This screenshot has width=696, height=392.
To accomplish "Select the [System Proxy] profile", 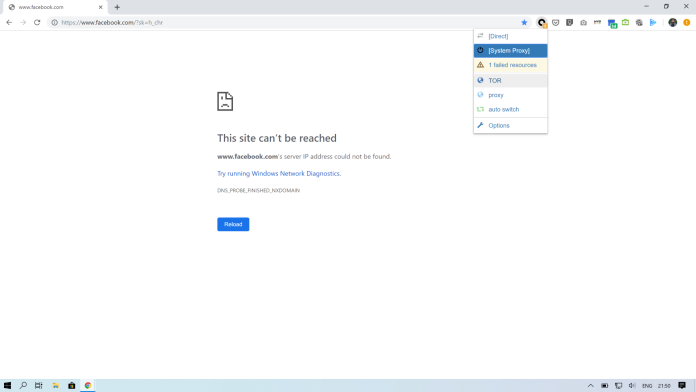I will click(510, 51).
